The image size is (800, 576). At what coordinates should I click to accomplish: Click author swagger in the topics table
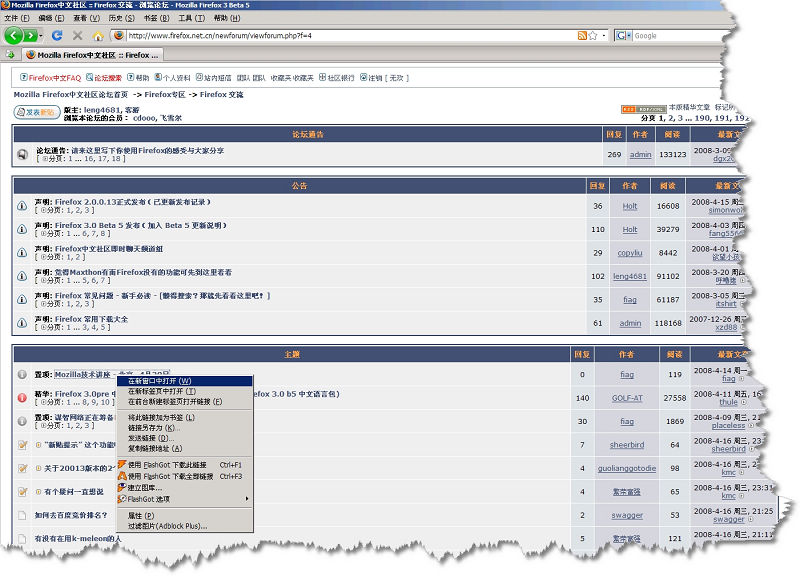tap(627, 515)
